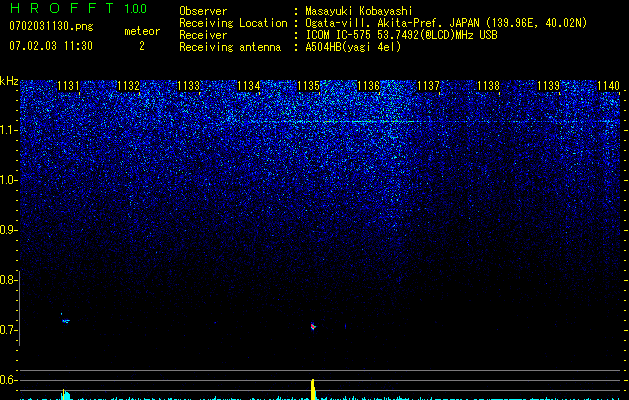Viewport: 629px width, 400px height.
Task: Click time marker 1140
Action: tap(608, 86)
